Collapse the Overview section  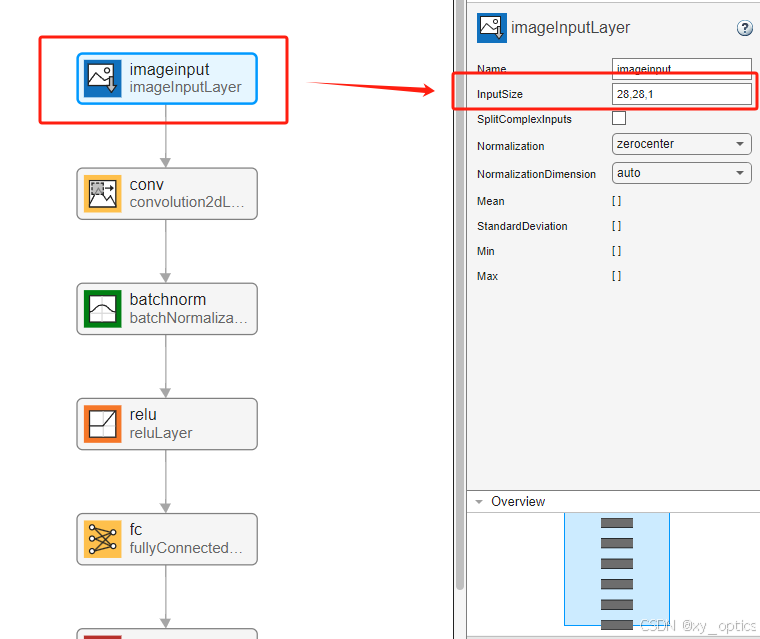point(479,502)
